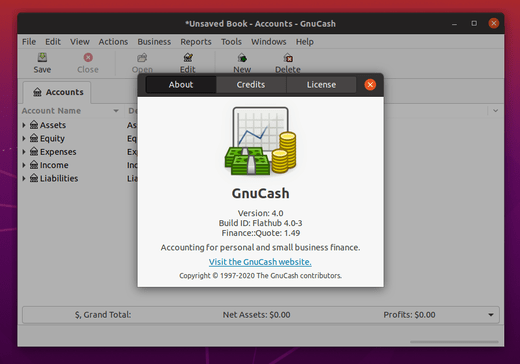Click the Save toolbar icon
The height and width of the screenshot is (364, 520).
(x=42, y=58)
